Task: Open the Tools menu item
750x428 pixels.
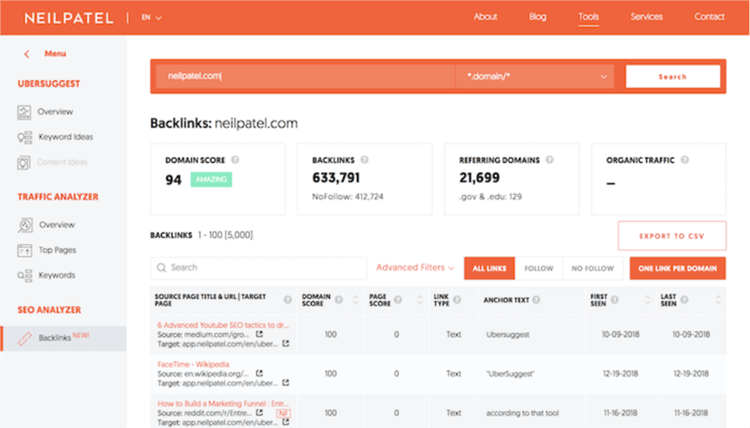Action: click(588, 17)
